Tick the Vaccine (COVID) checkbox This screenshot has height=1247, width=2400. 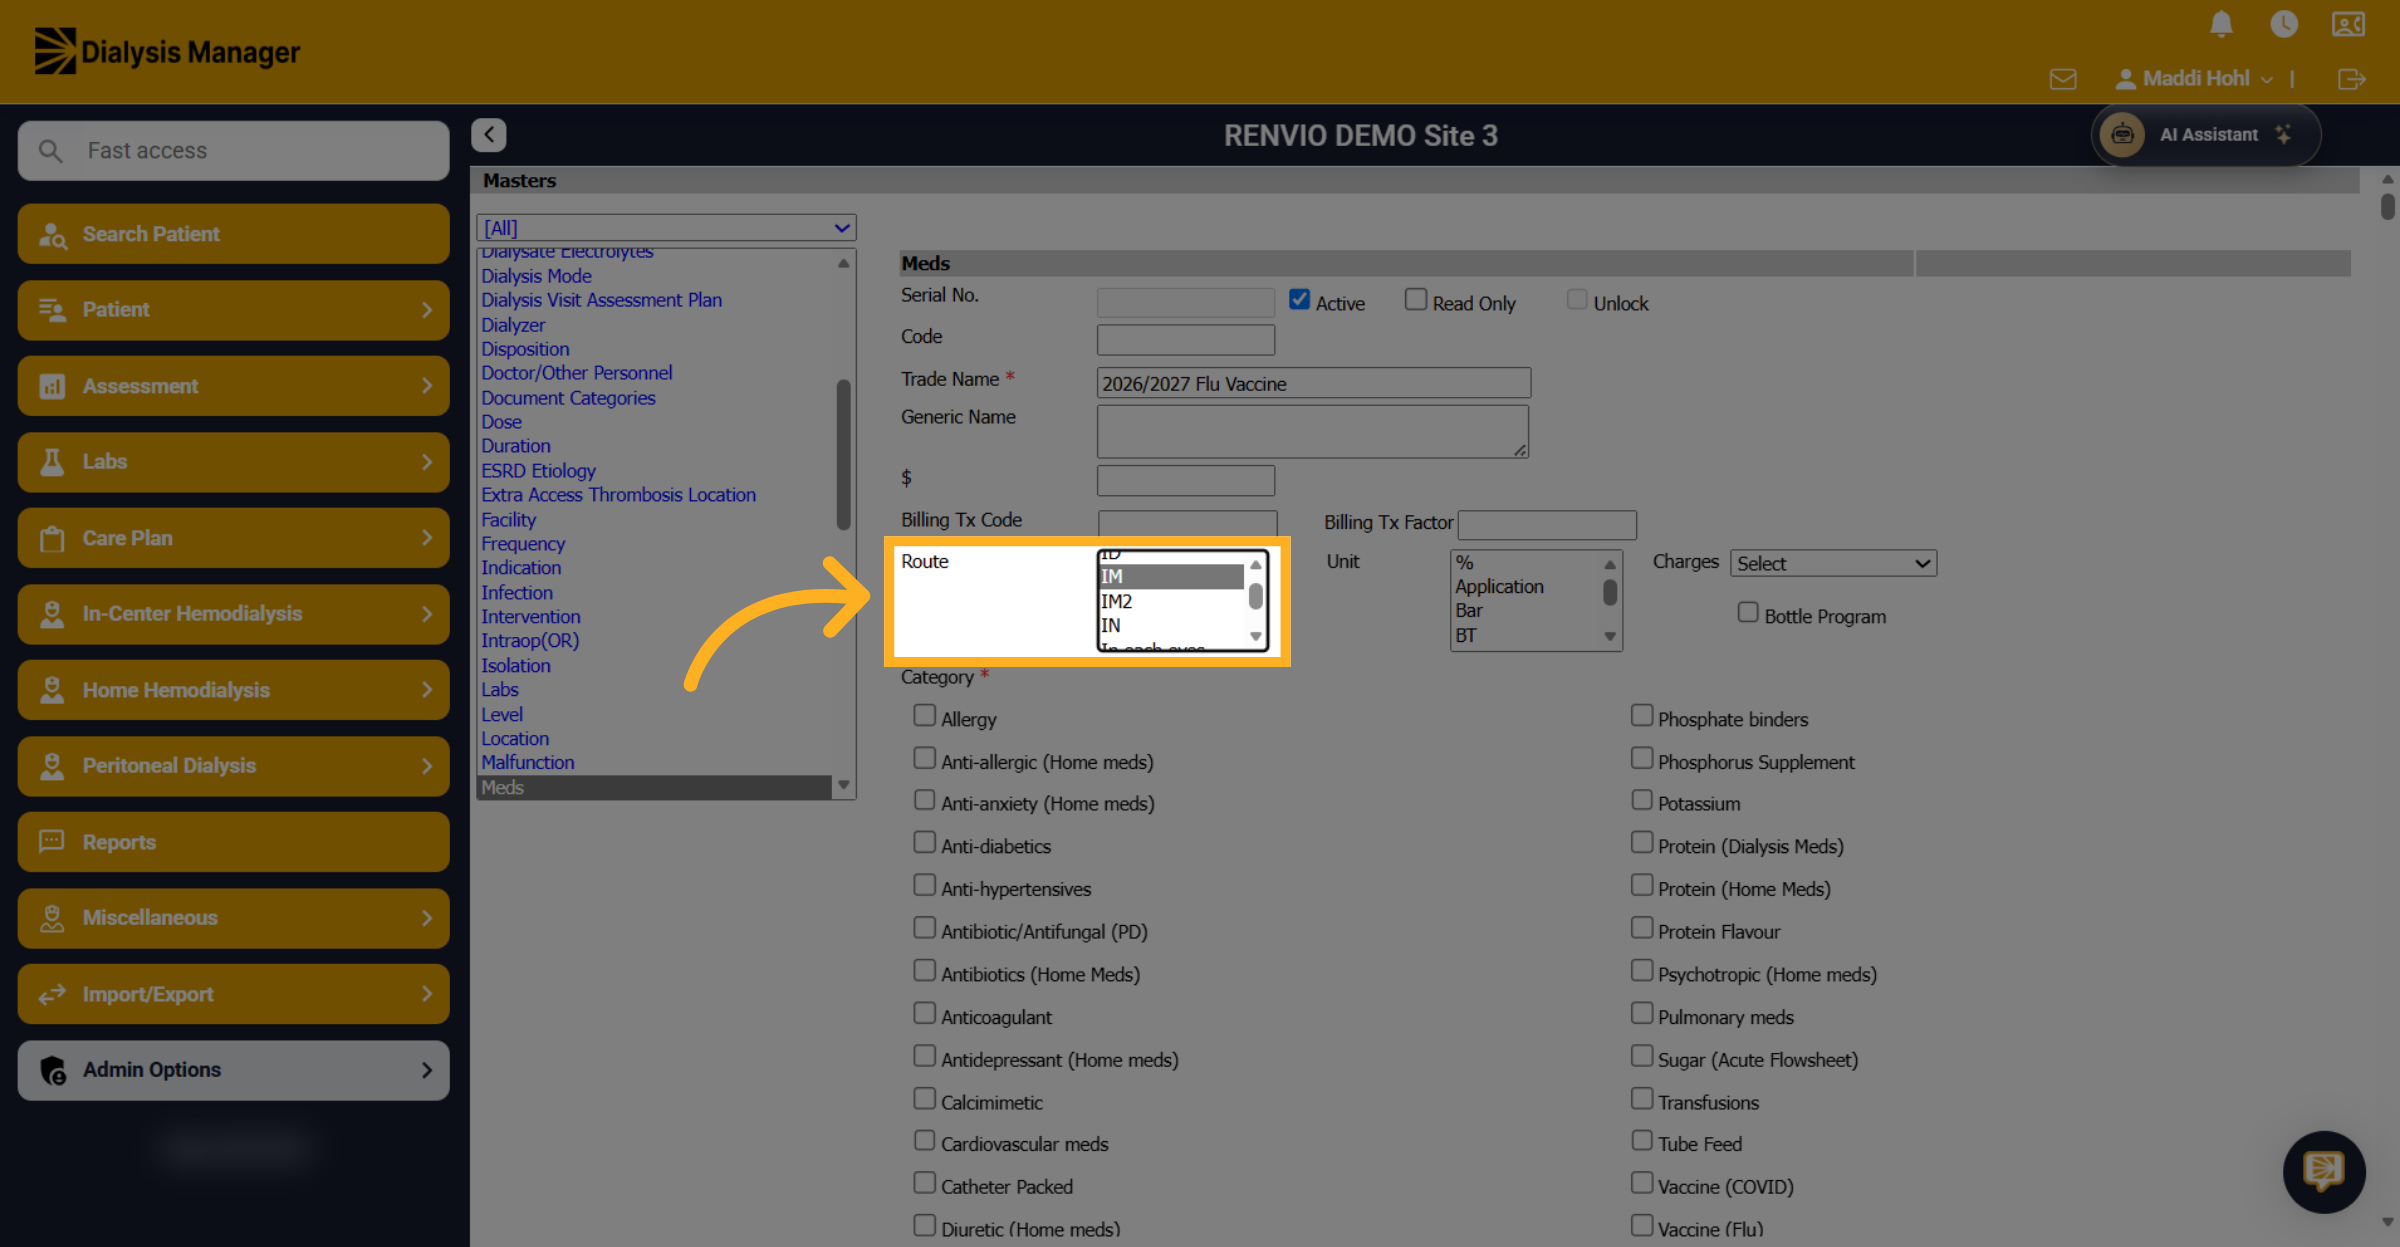[x=1642, y=1183]
